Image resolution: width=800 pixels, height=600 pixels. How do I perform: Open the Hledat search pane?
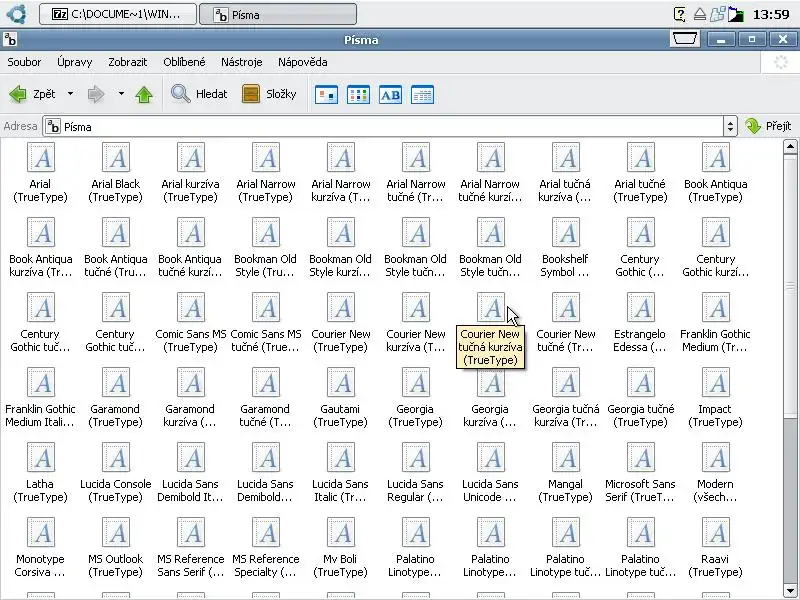click(x=199, y=94)
